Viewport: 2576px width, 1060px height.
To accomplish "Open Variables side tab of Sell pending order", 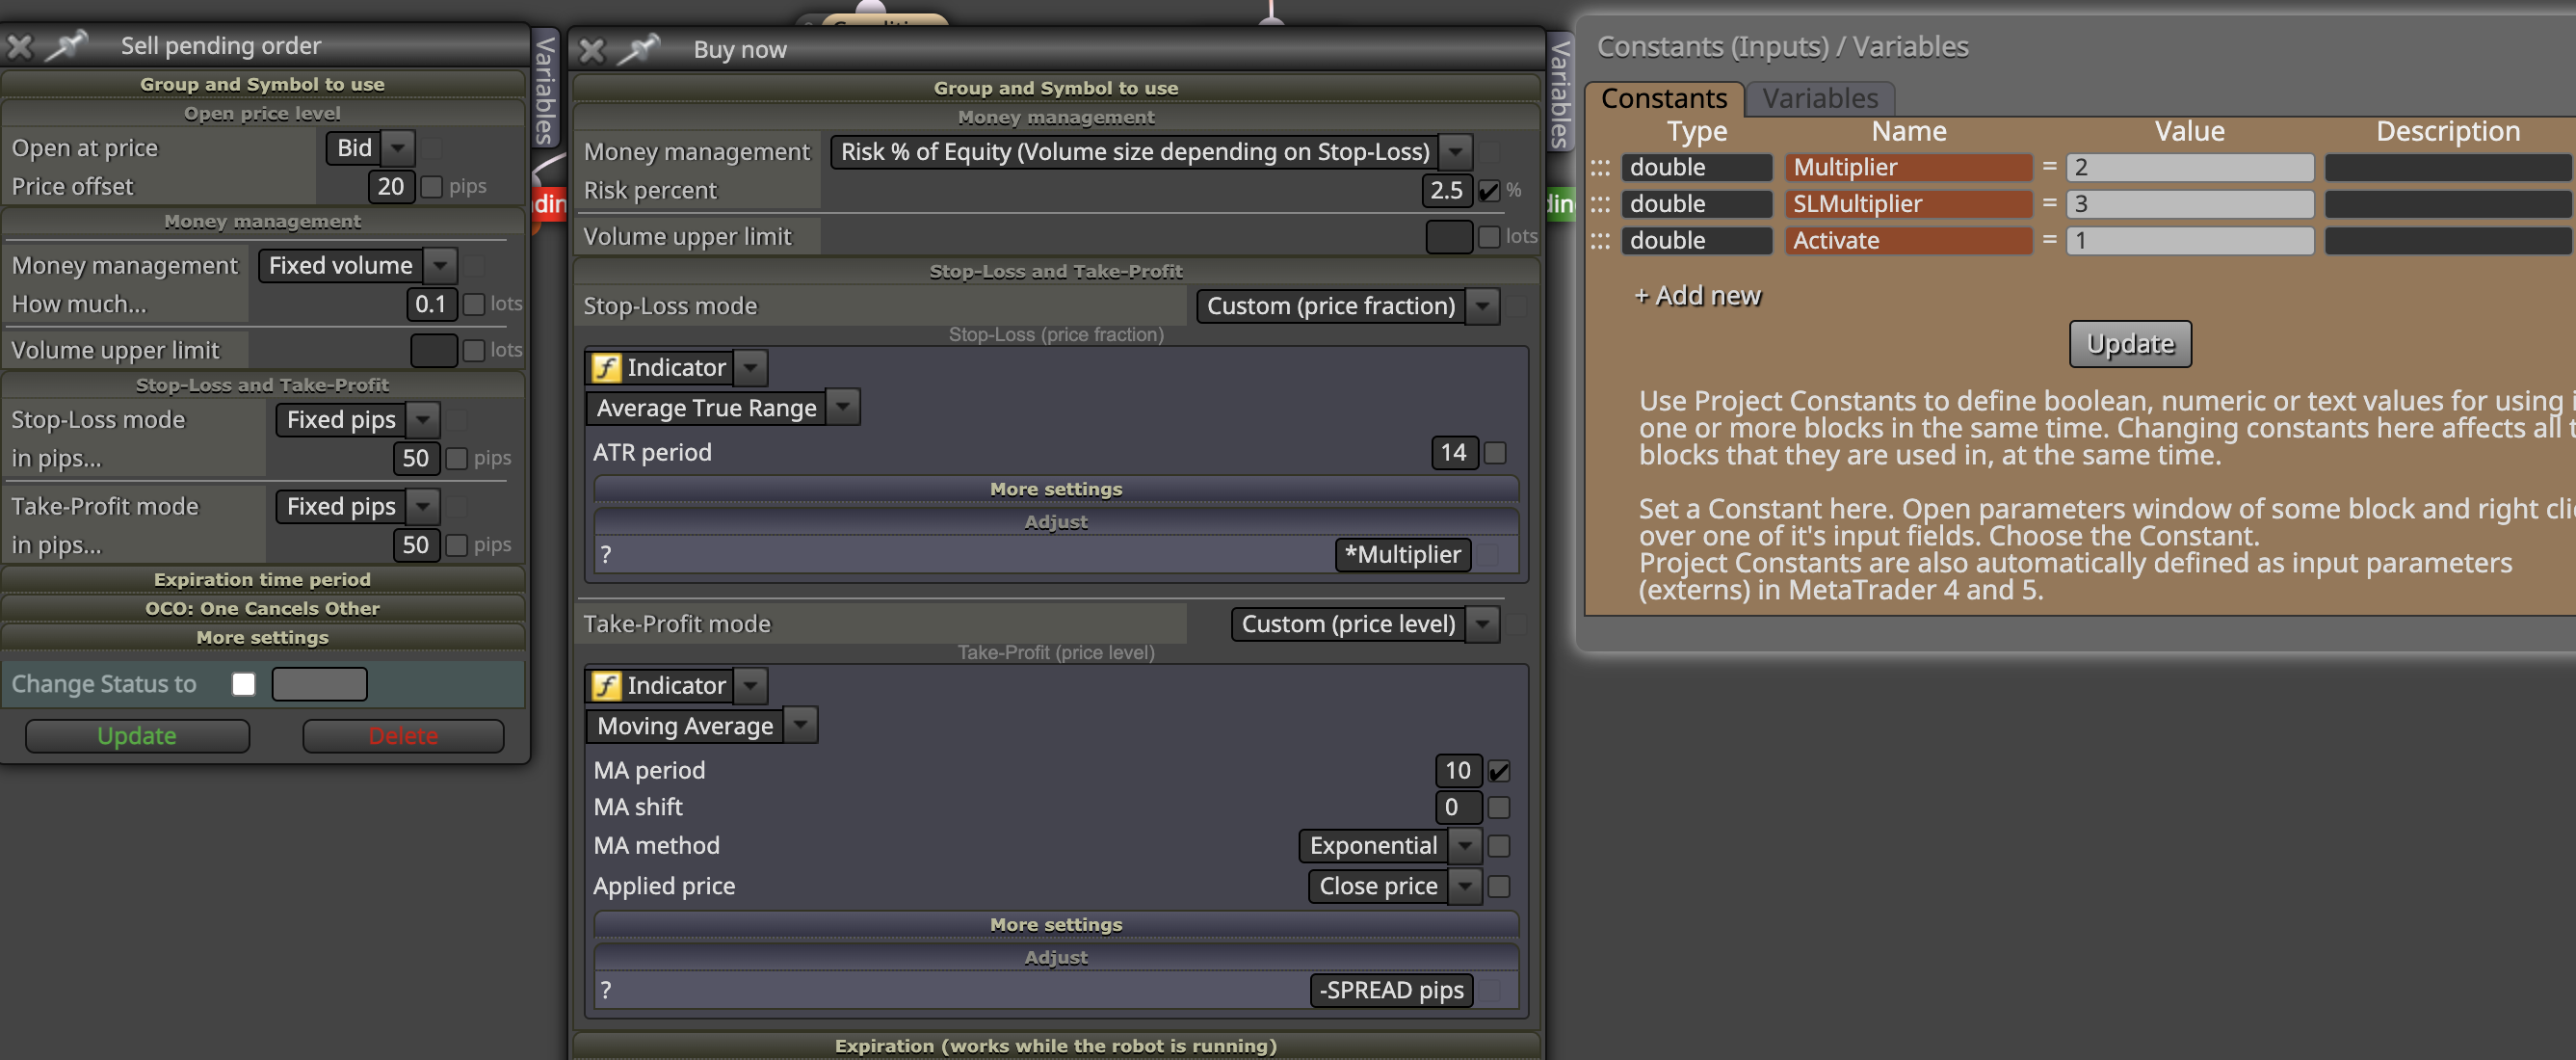I will click(x=545, y=90).
